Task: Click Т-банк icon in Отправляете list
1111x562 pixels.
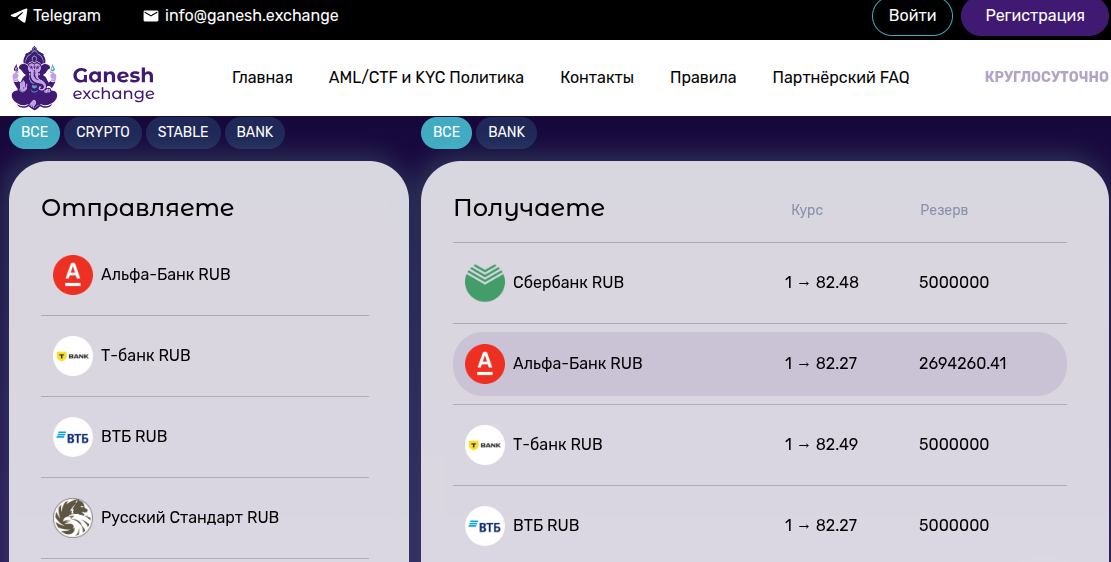Action: [x=73, y=356]
